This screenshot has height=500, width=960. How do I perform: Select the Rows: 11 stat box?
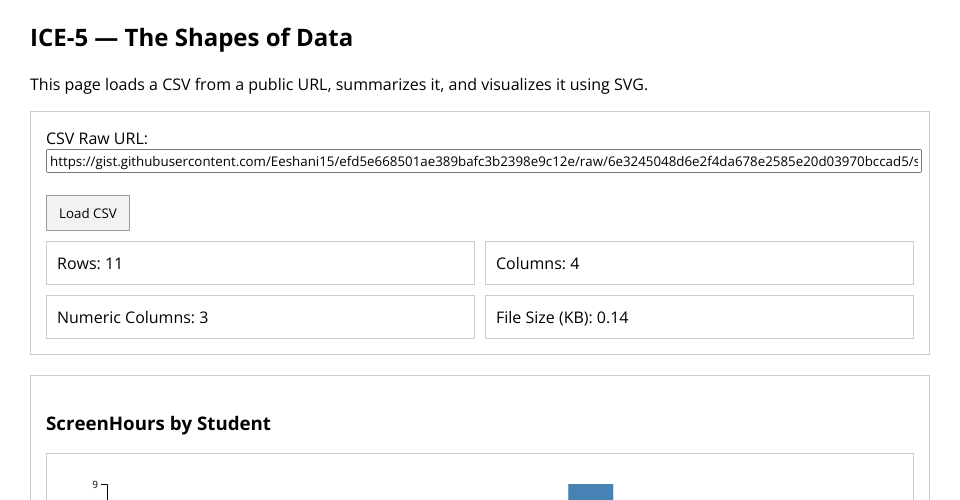tap(260, 263)
